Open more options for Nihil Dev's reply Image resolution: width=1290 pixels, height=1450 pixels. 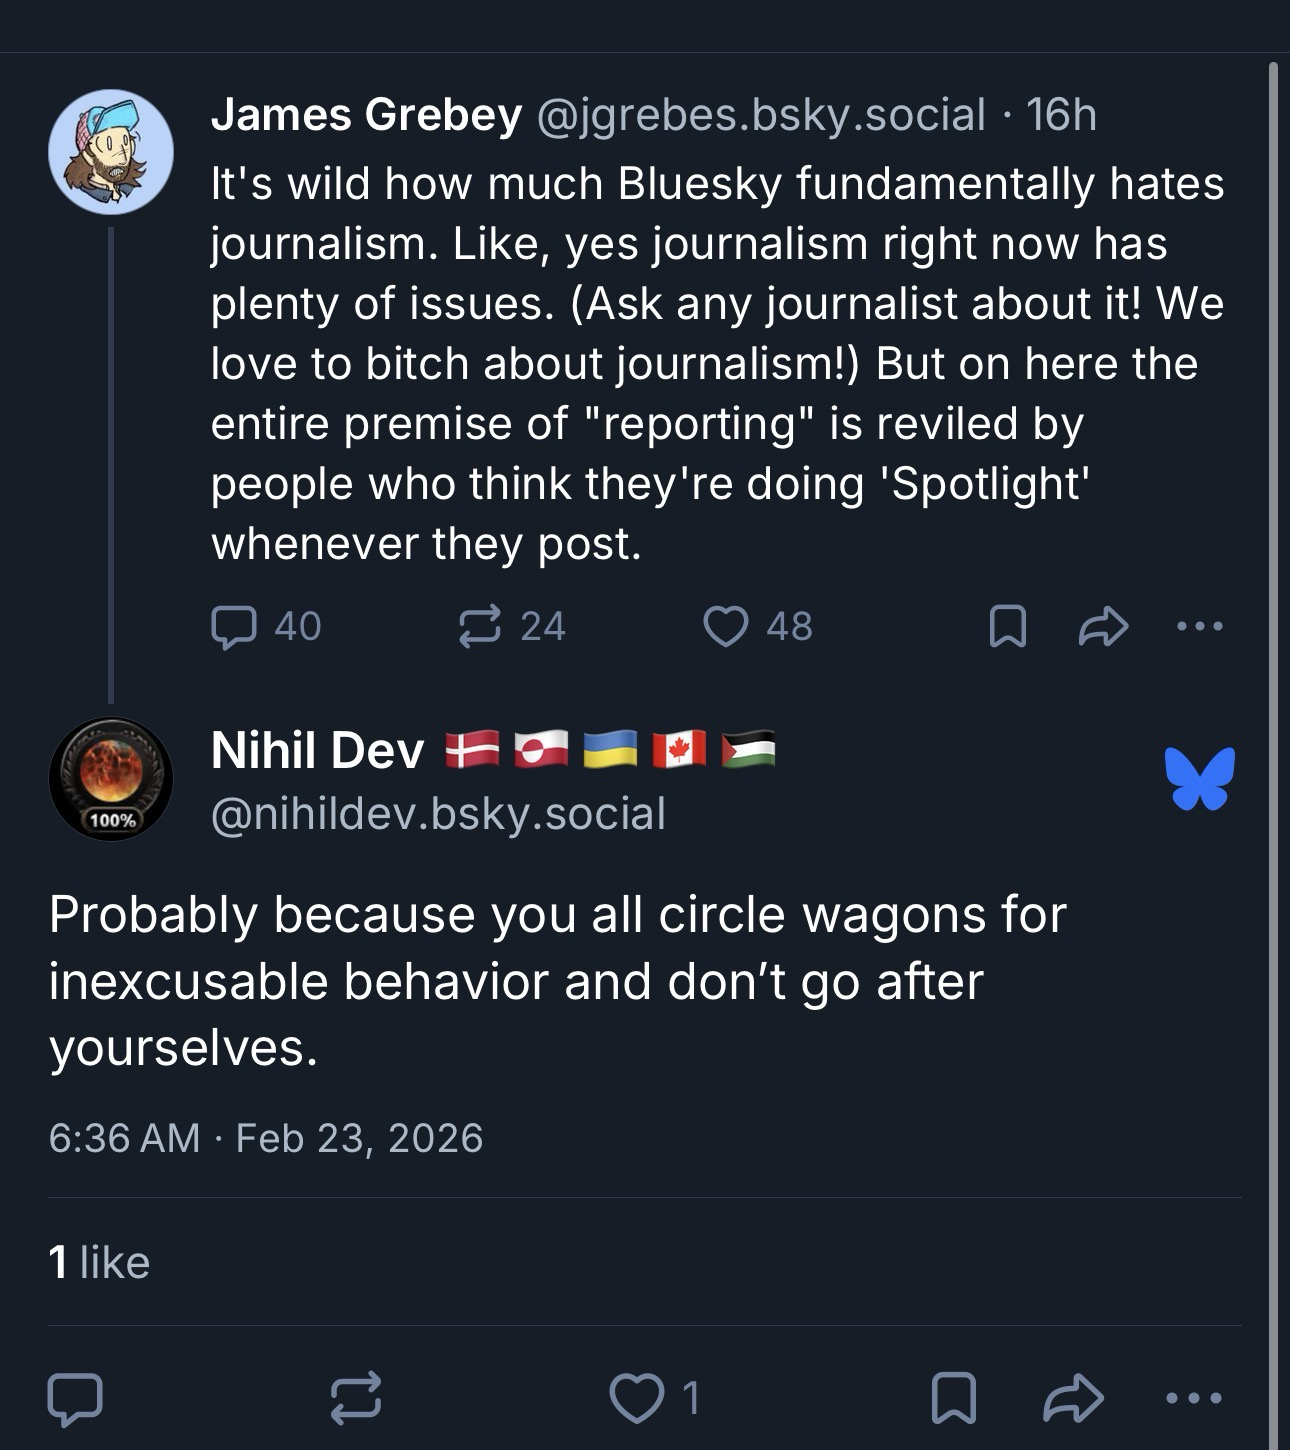1193,1398
